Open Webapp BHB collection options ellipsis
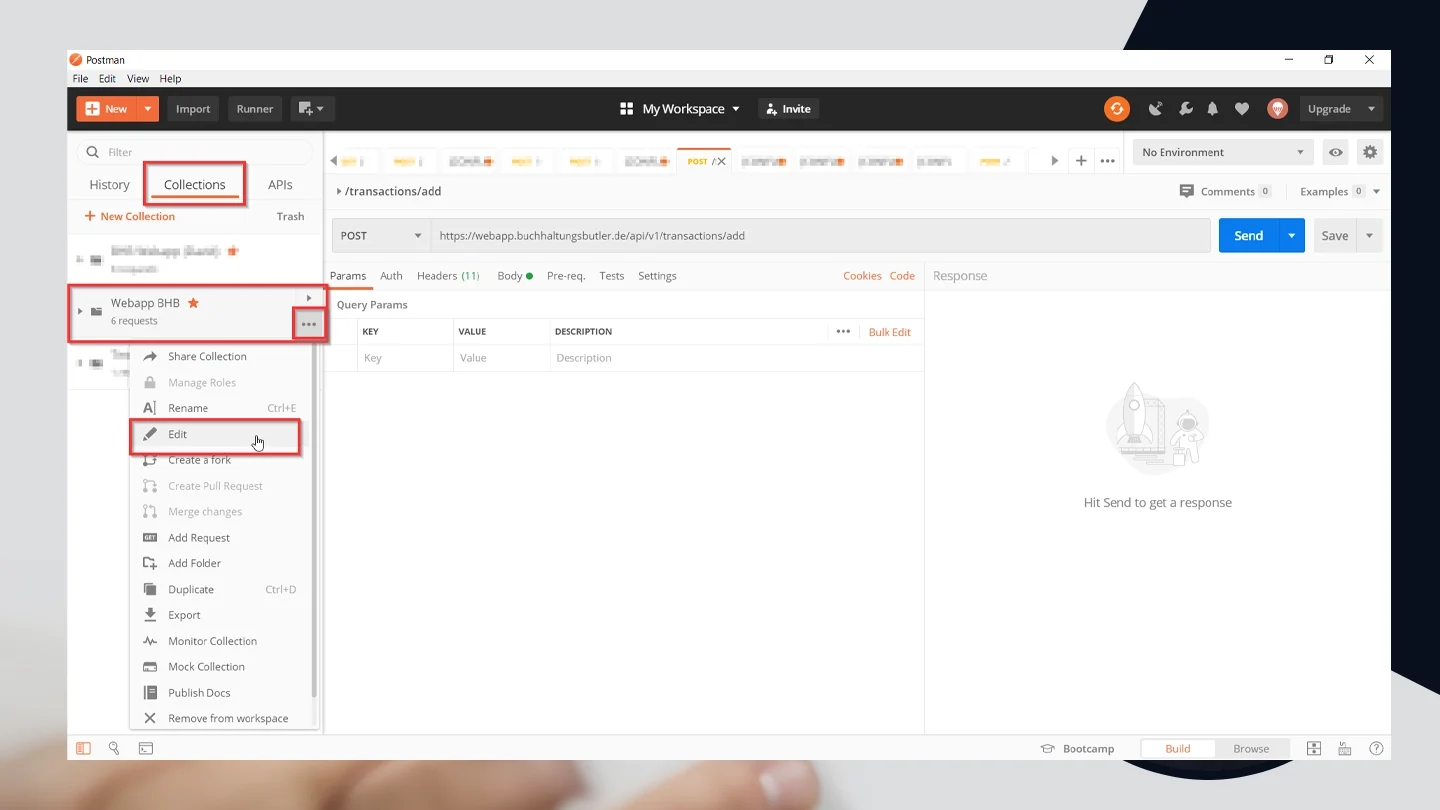 pyautogui.click(x=309, y=324)
